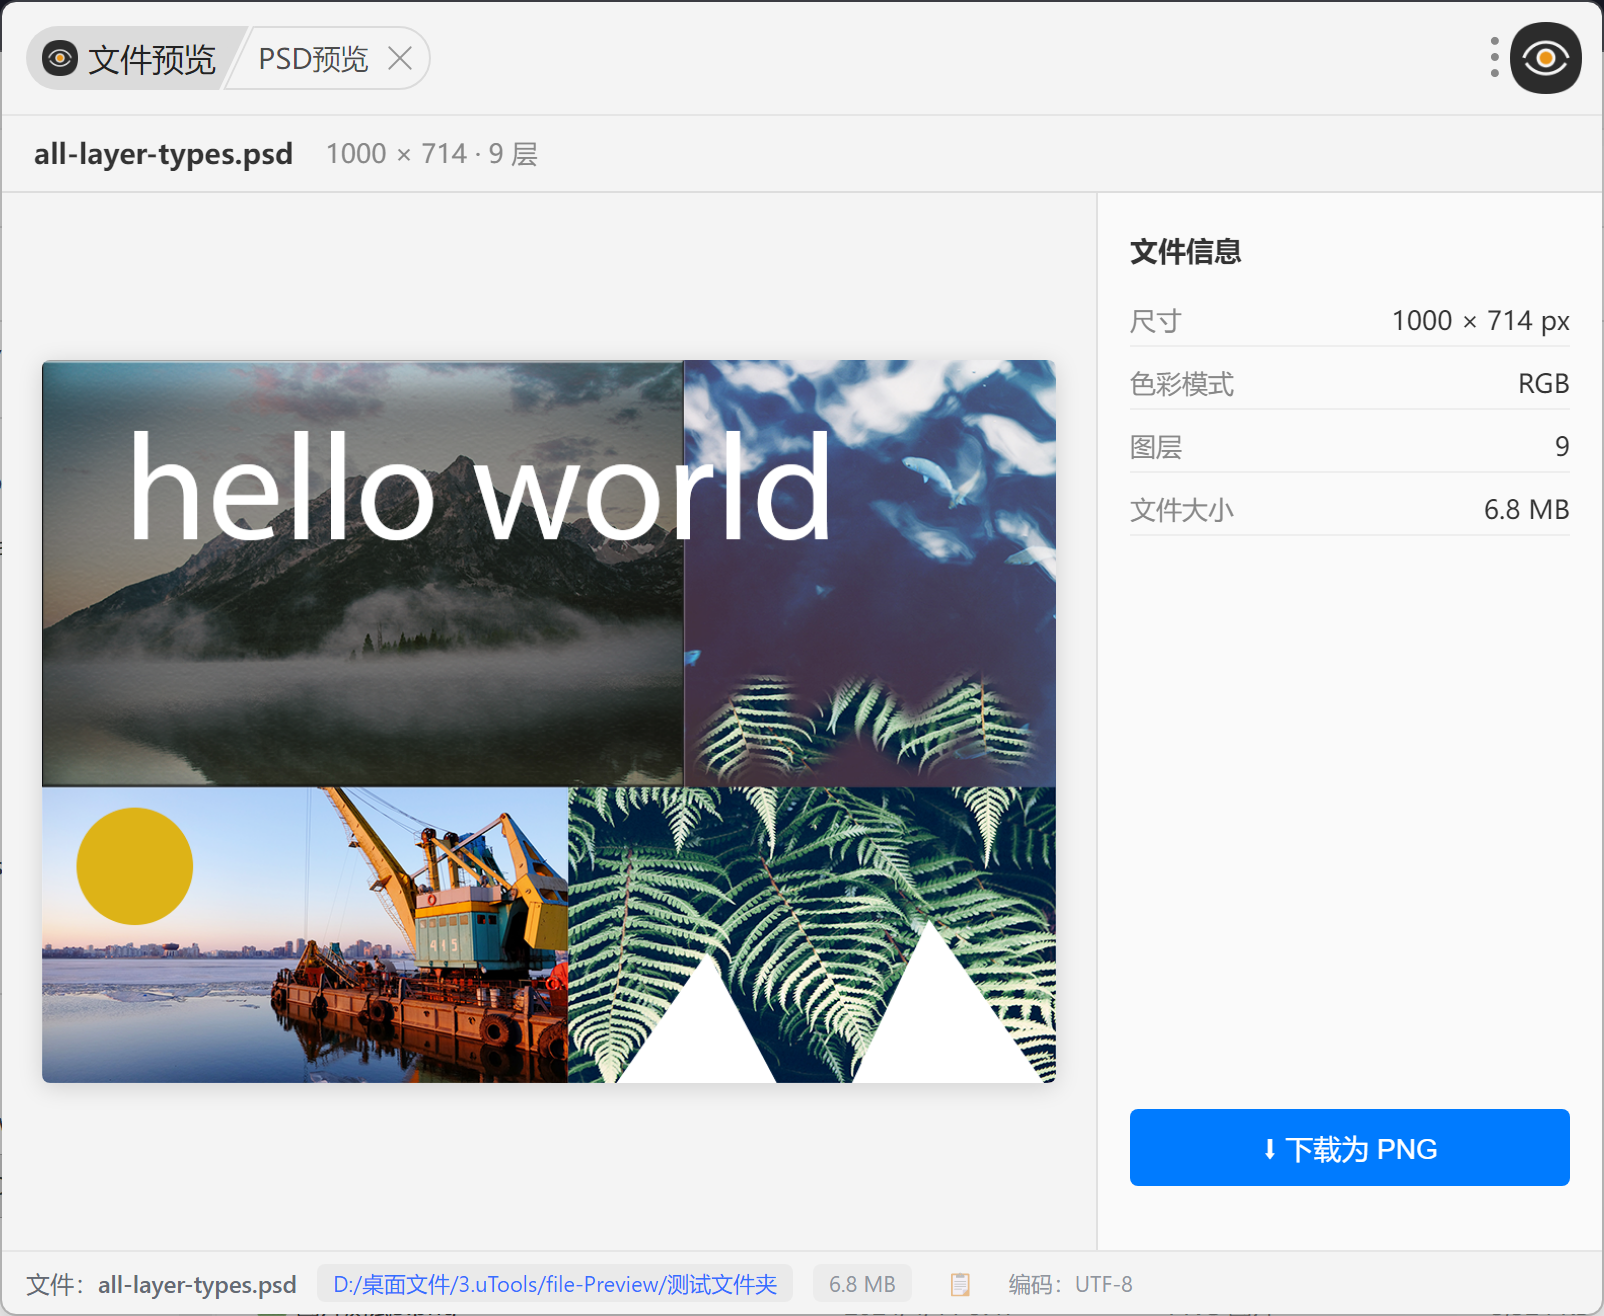This screenshot has height=1316, width=1604.
Task: Switch to the PSD预览 tab
Action: click(313, 59)
